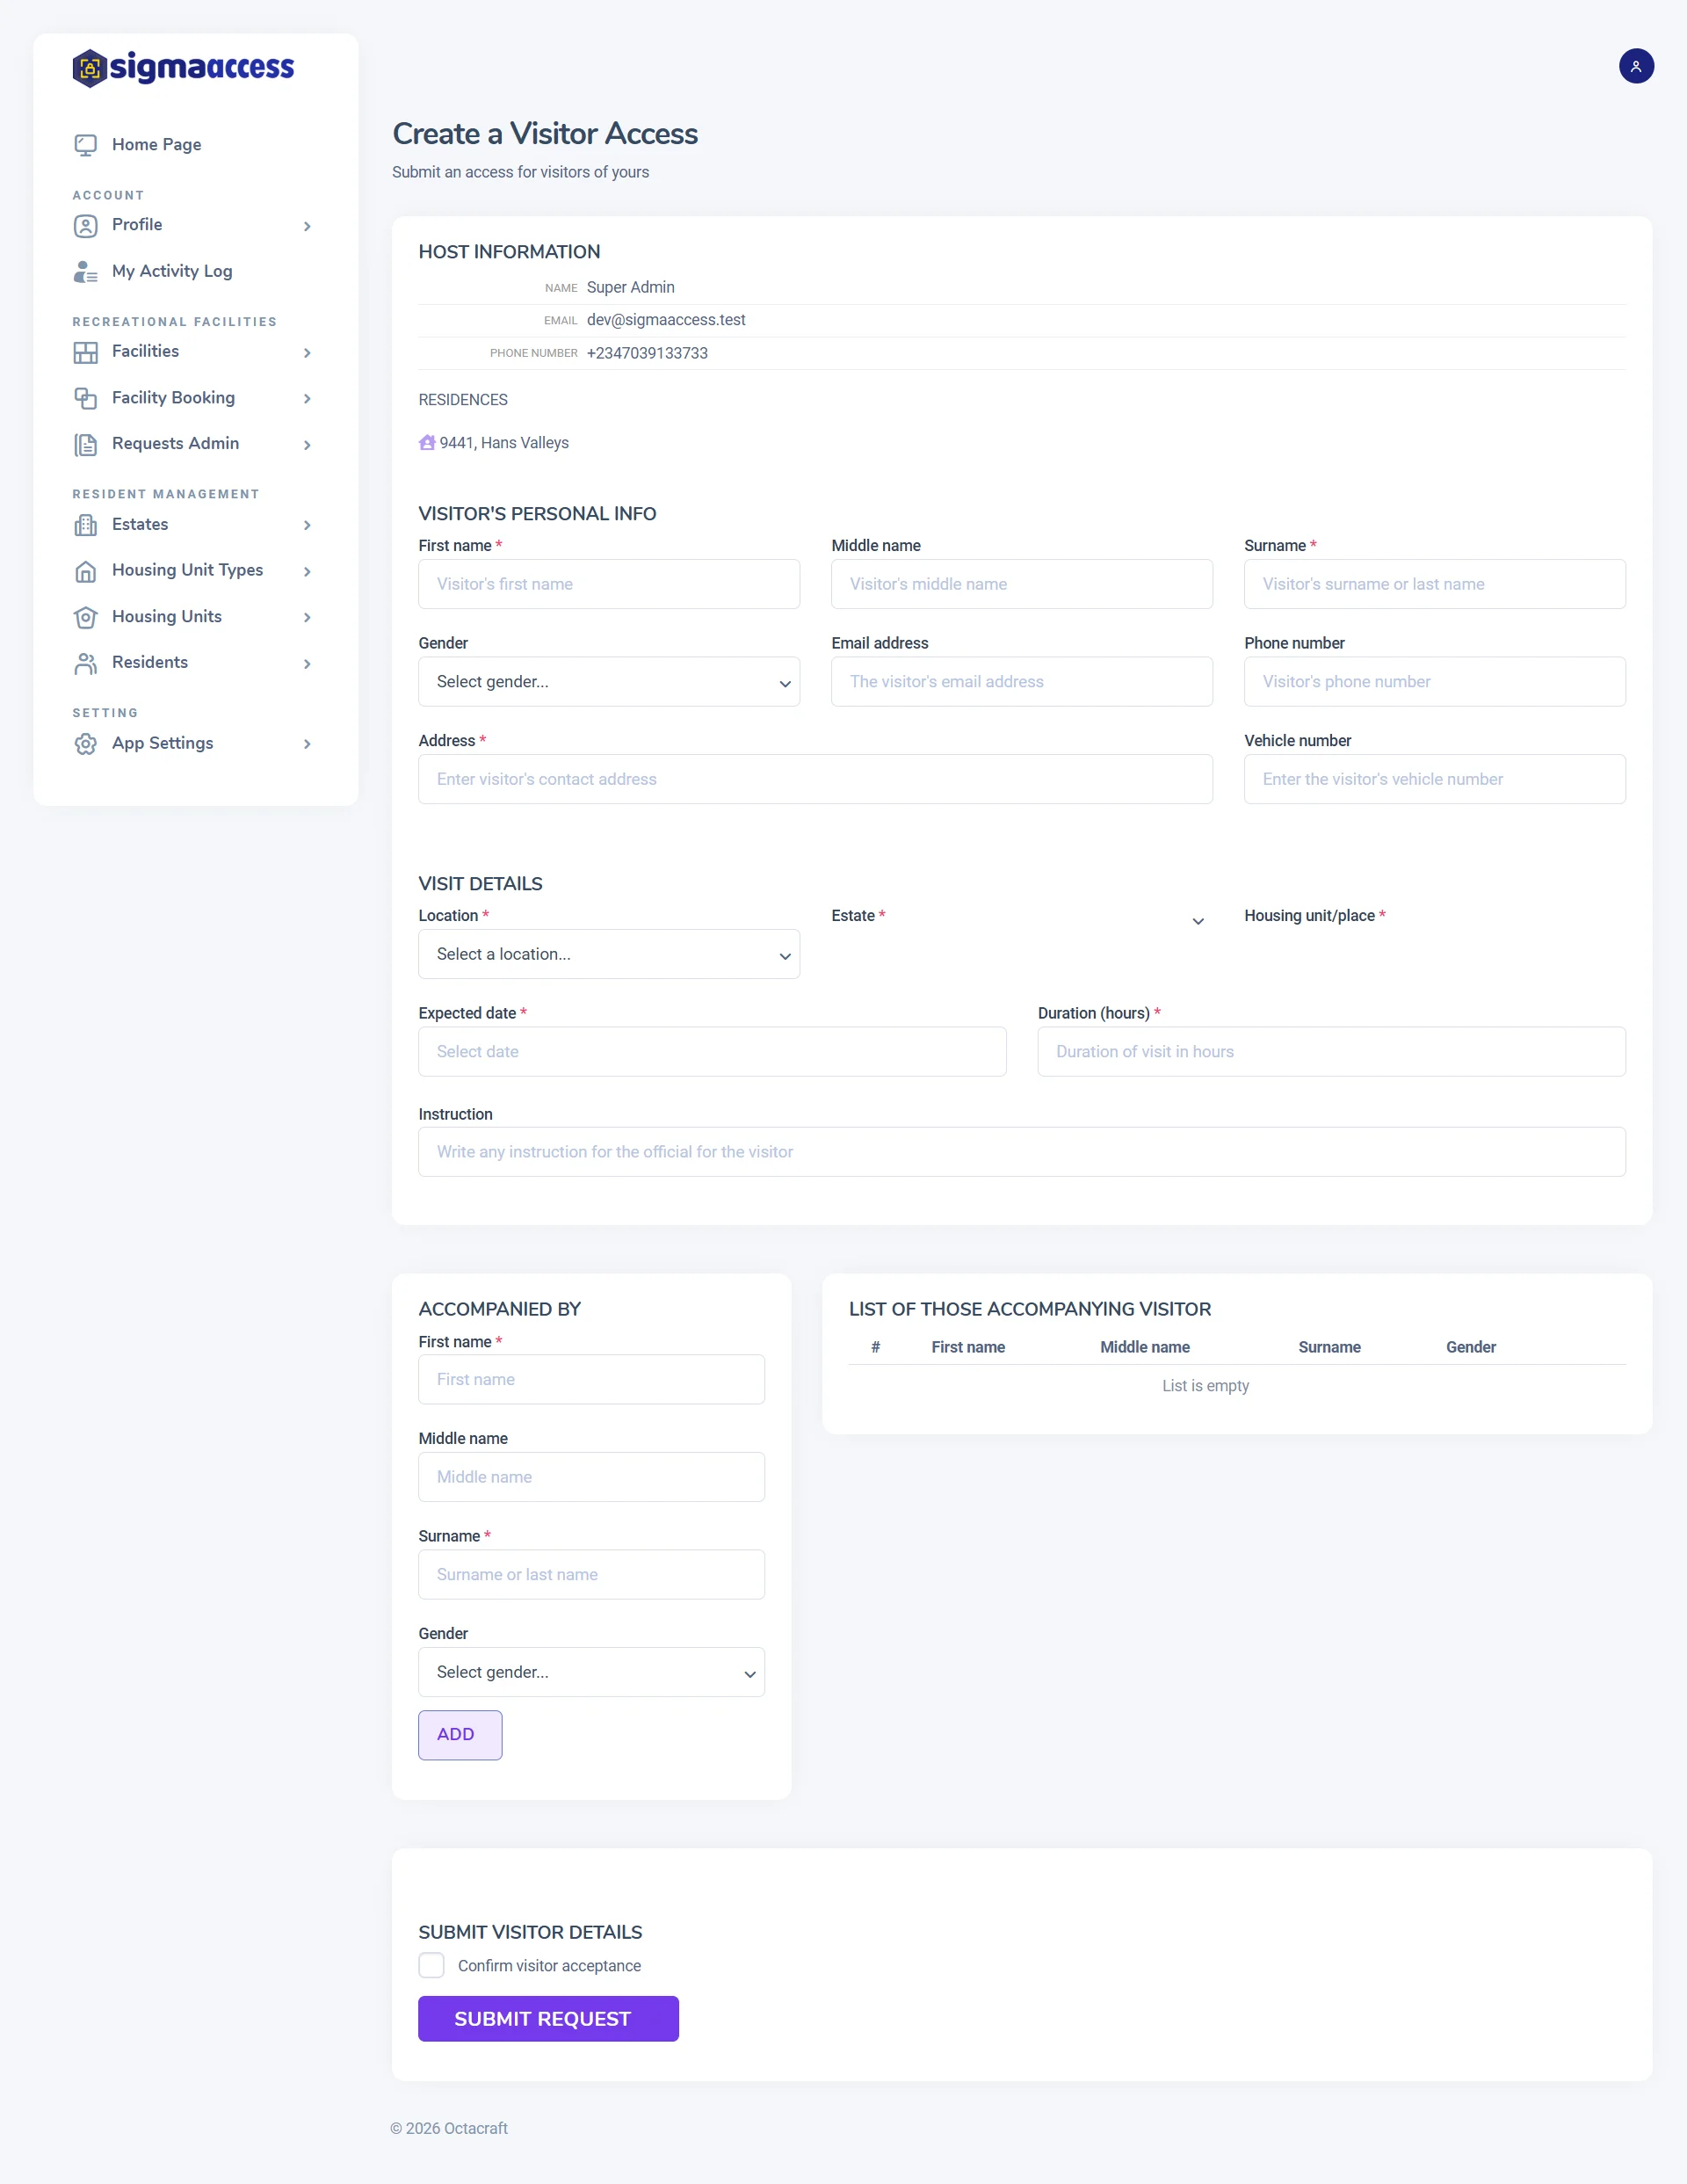Viewport: 1687px width, 2184px height.
Task: Expand the App Settings submenu chevron
Action: coord(307,744)
